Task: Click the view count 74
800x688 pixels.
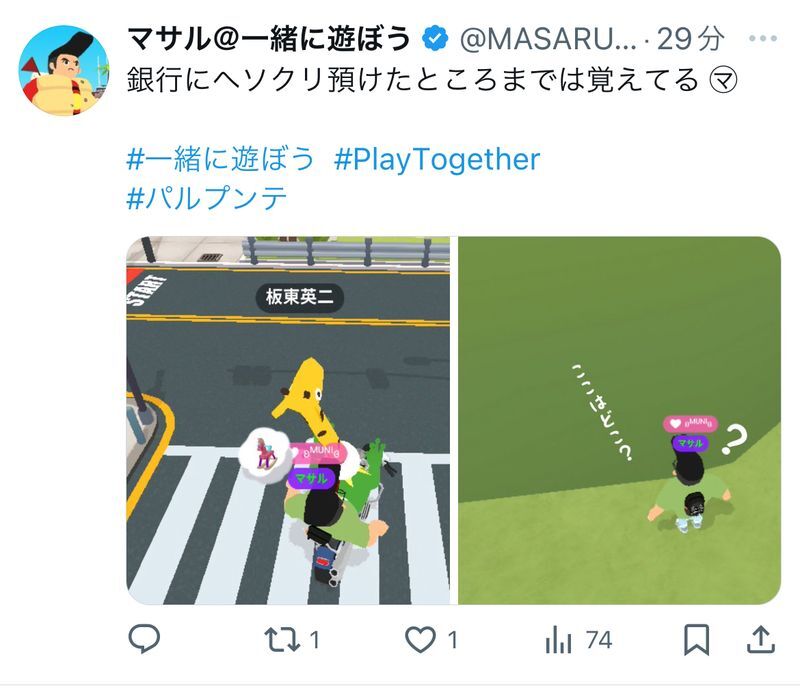Action: (598, 640)
